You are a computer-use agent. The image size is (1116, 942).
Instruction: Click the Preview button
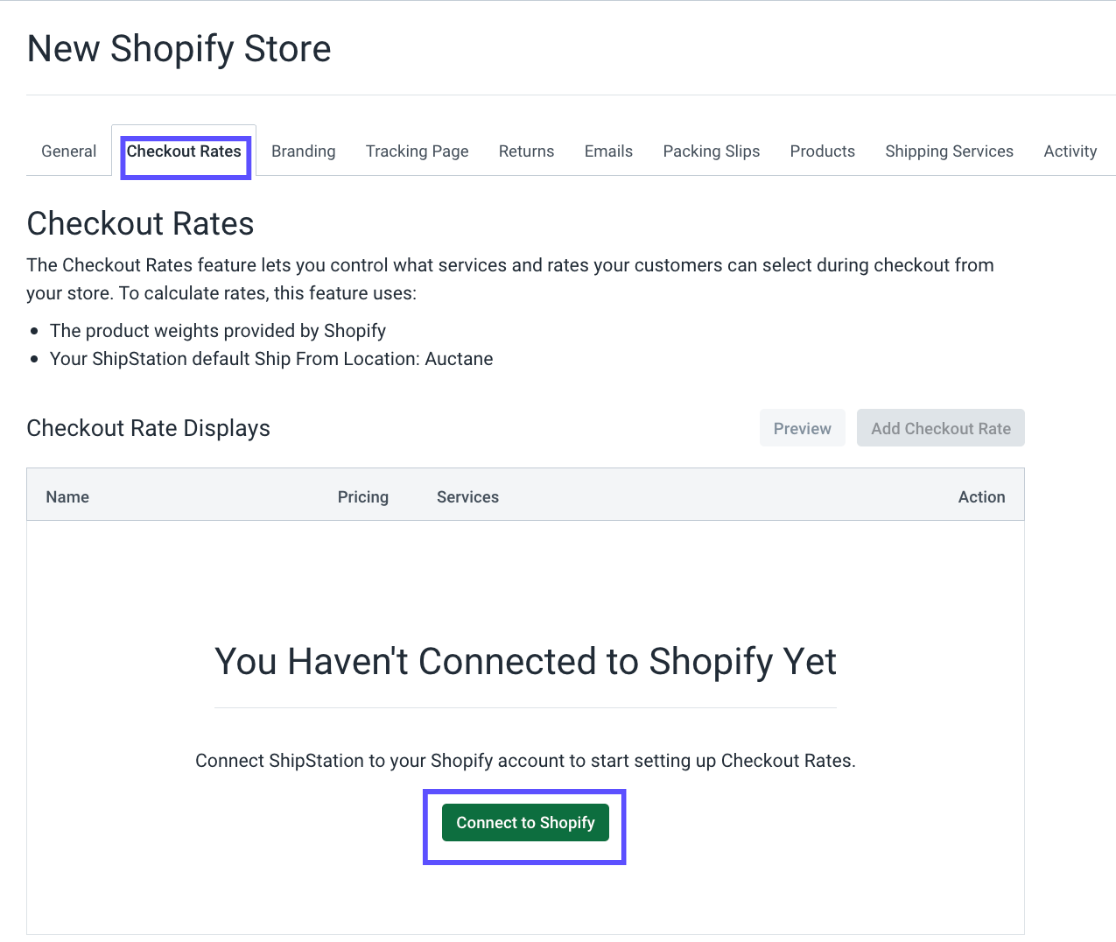tap(802, 428)
